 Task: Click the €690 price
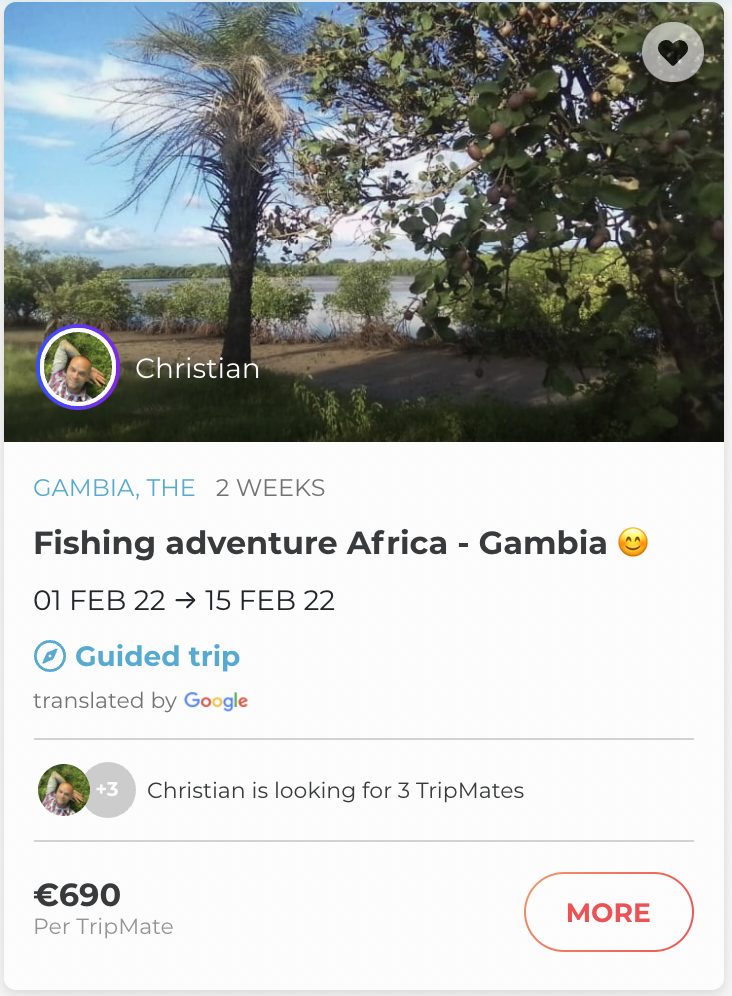(x=77, y=895)
